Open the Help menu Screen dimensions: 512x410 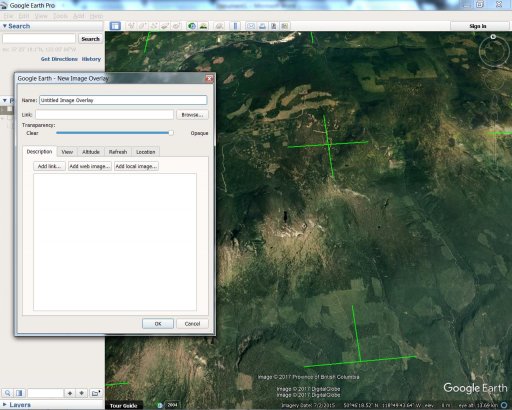coord(96,16)
